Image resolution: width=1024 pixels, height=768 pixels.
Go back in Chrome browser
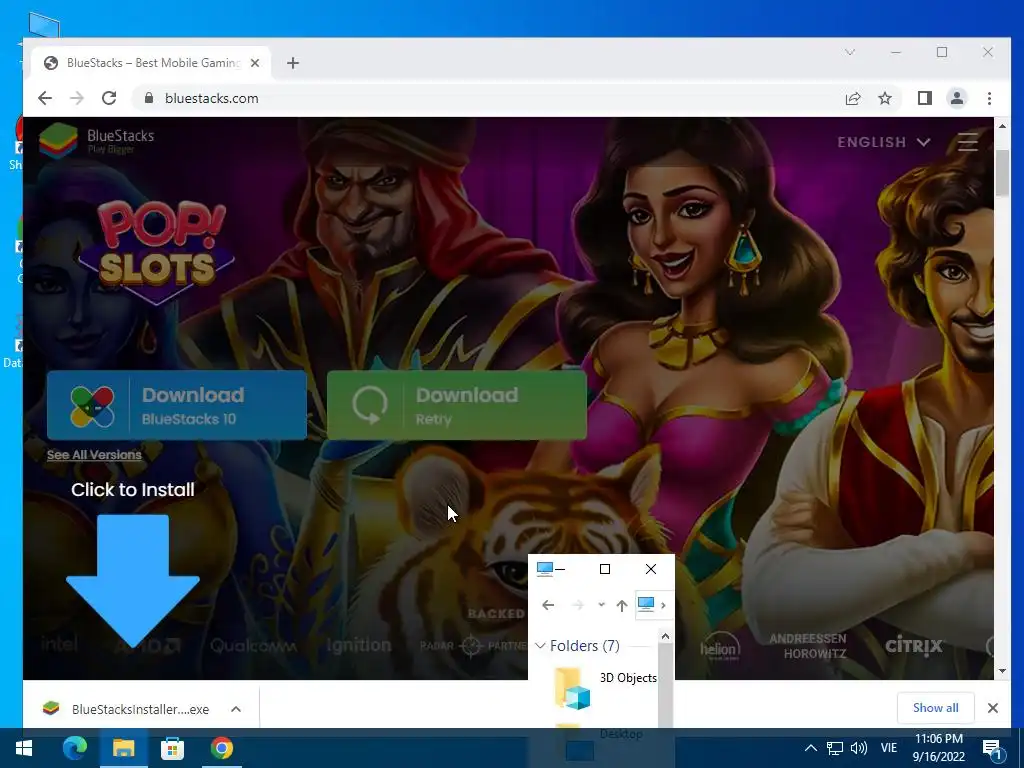coord(44,98)
